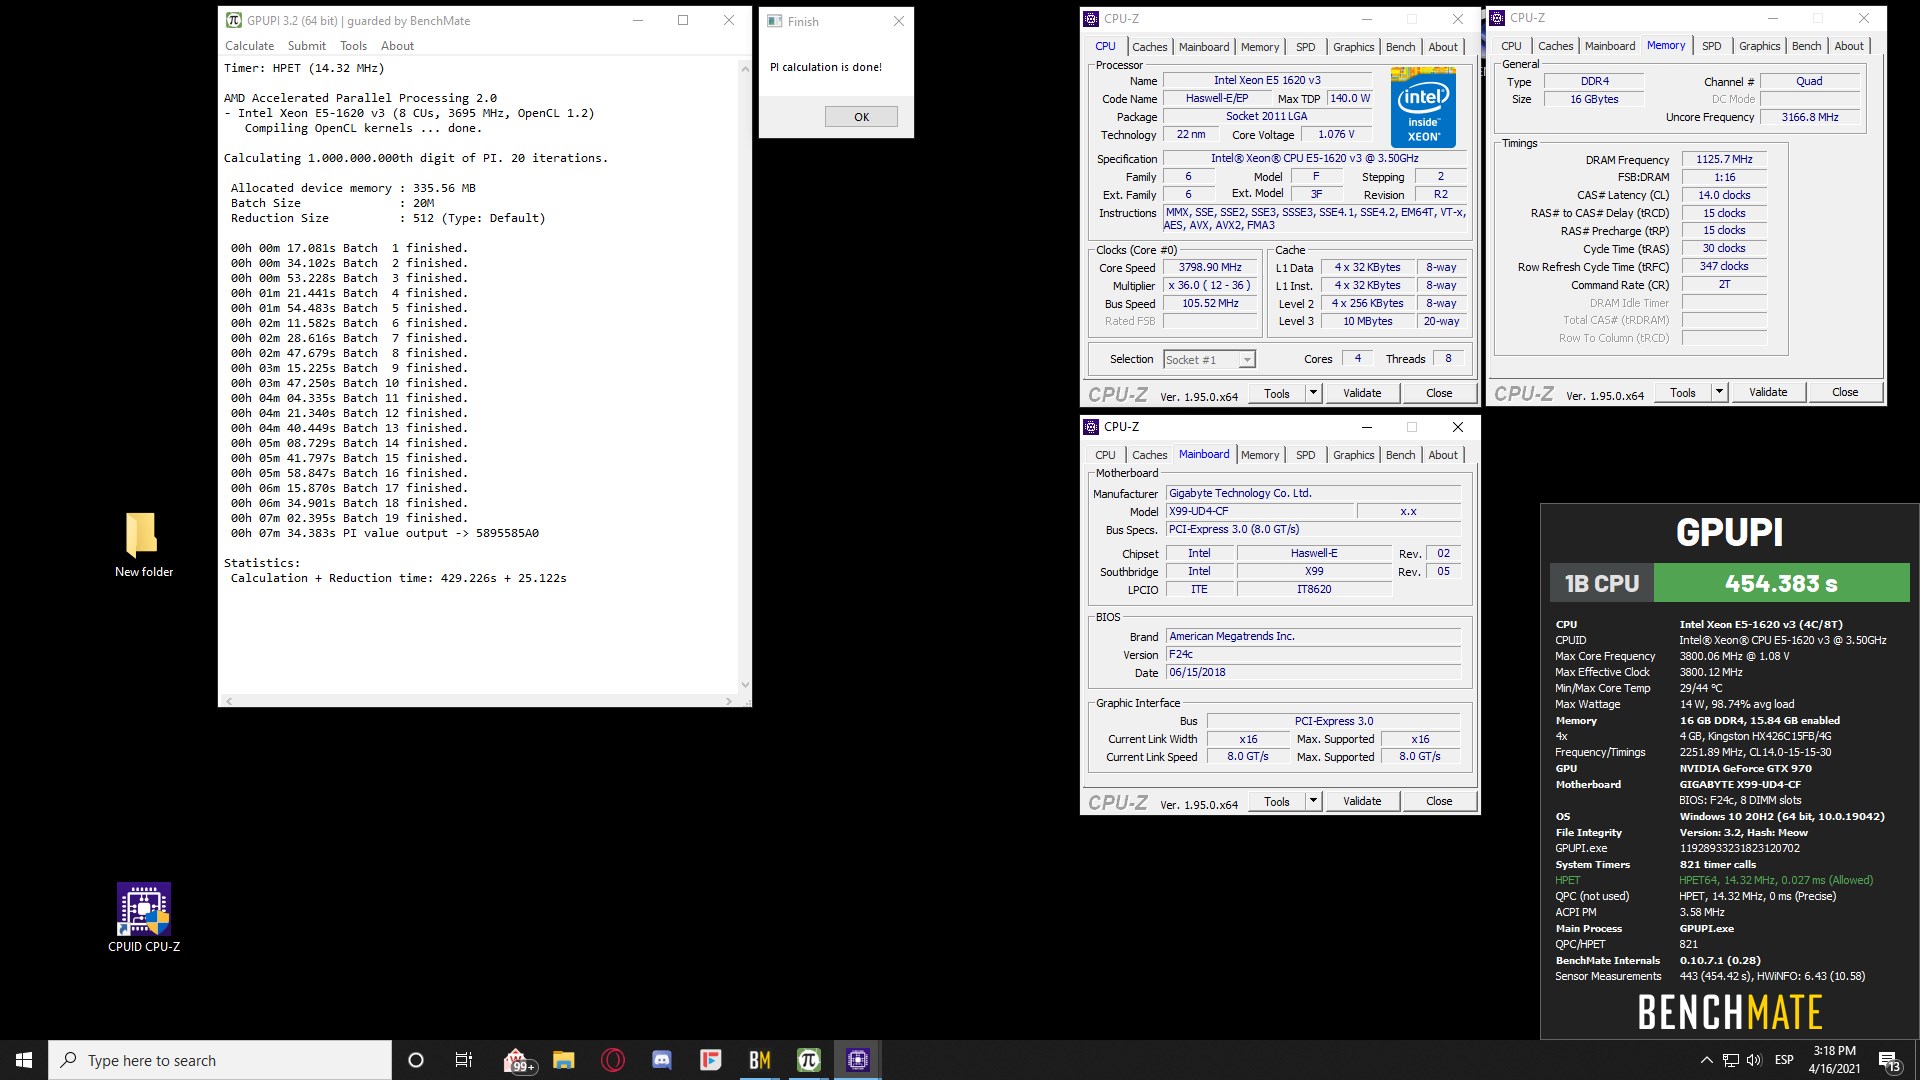Open Cortana circle icon on taskbar
The height and width of the screenshot is (1080, 1920).
(416, 1060)
